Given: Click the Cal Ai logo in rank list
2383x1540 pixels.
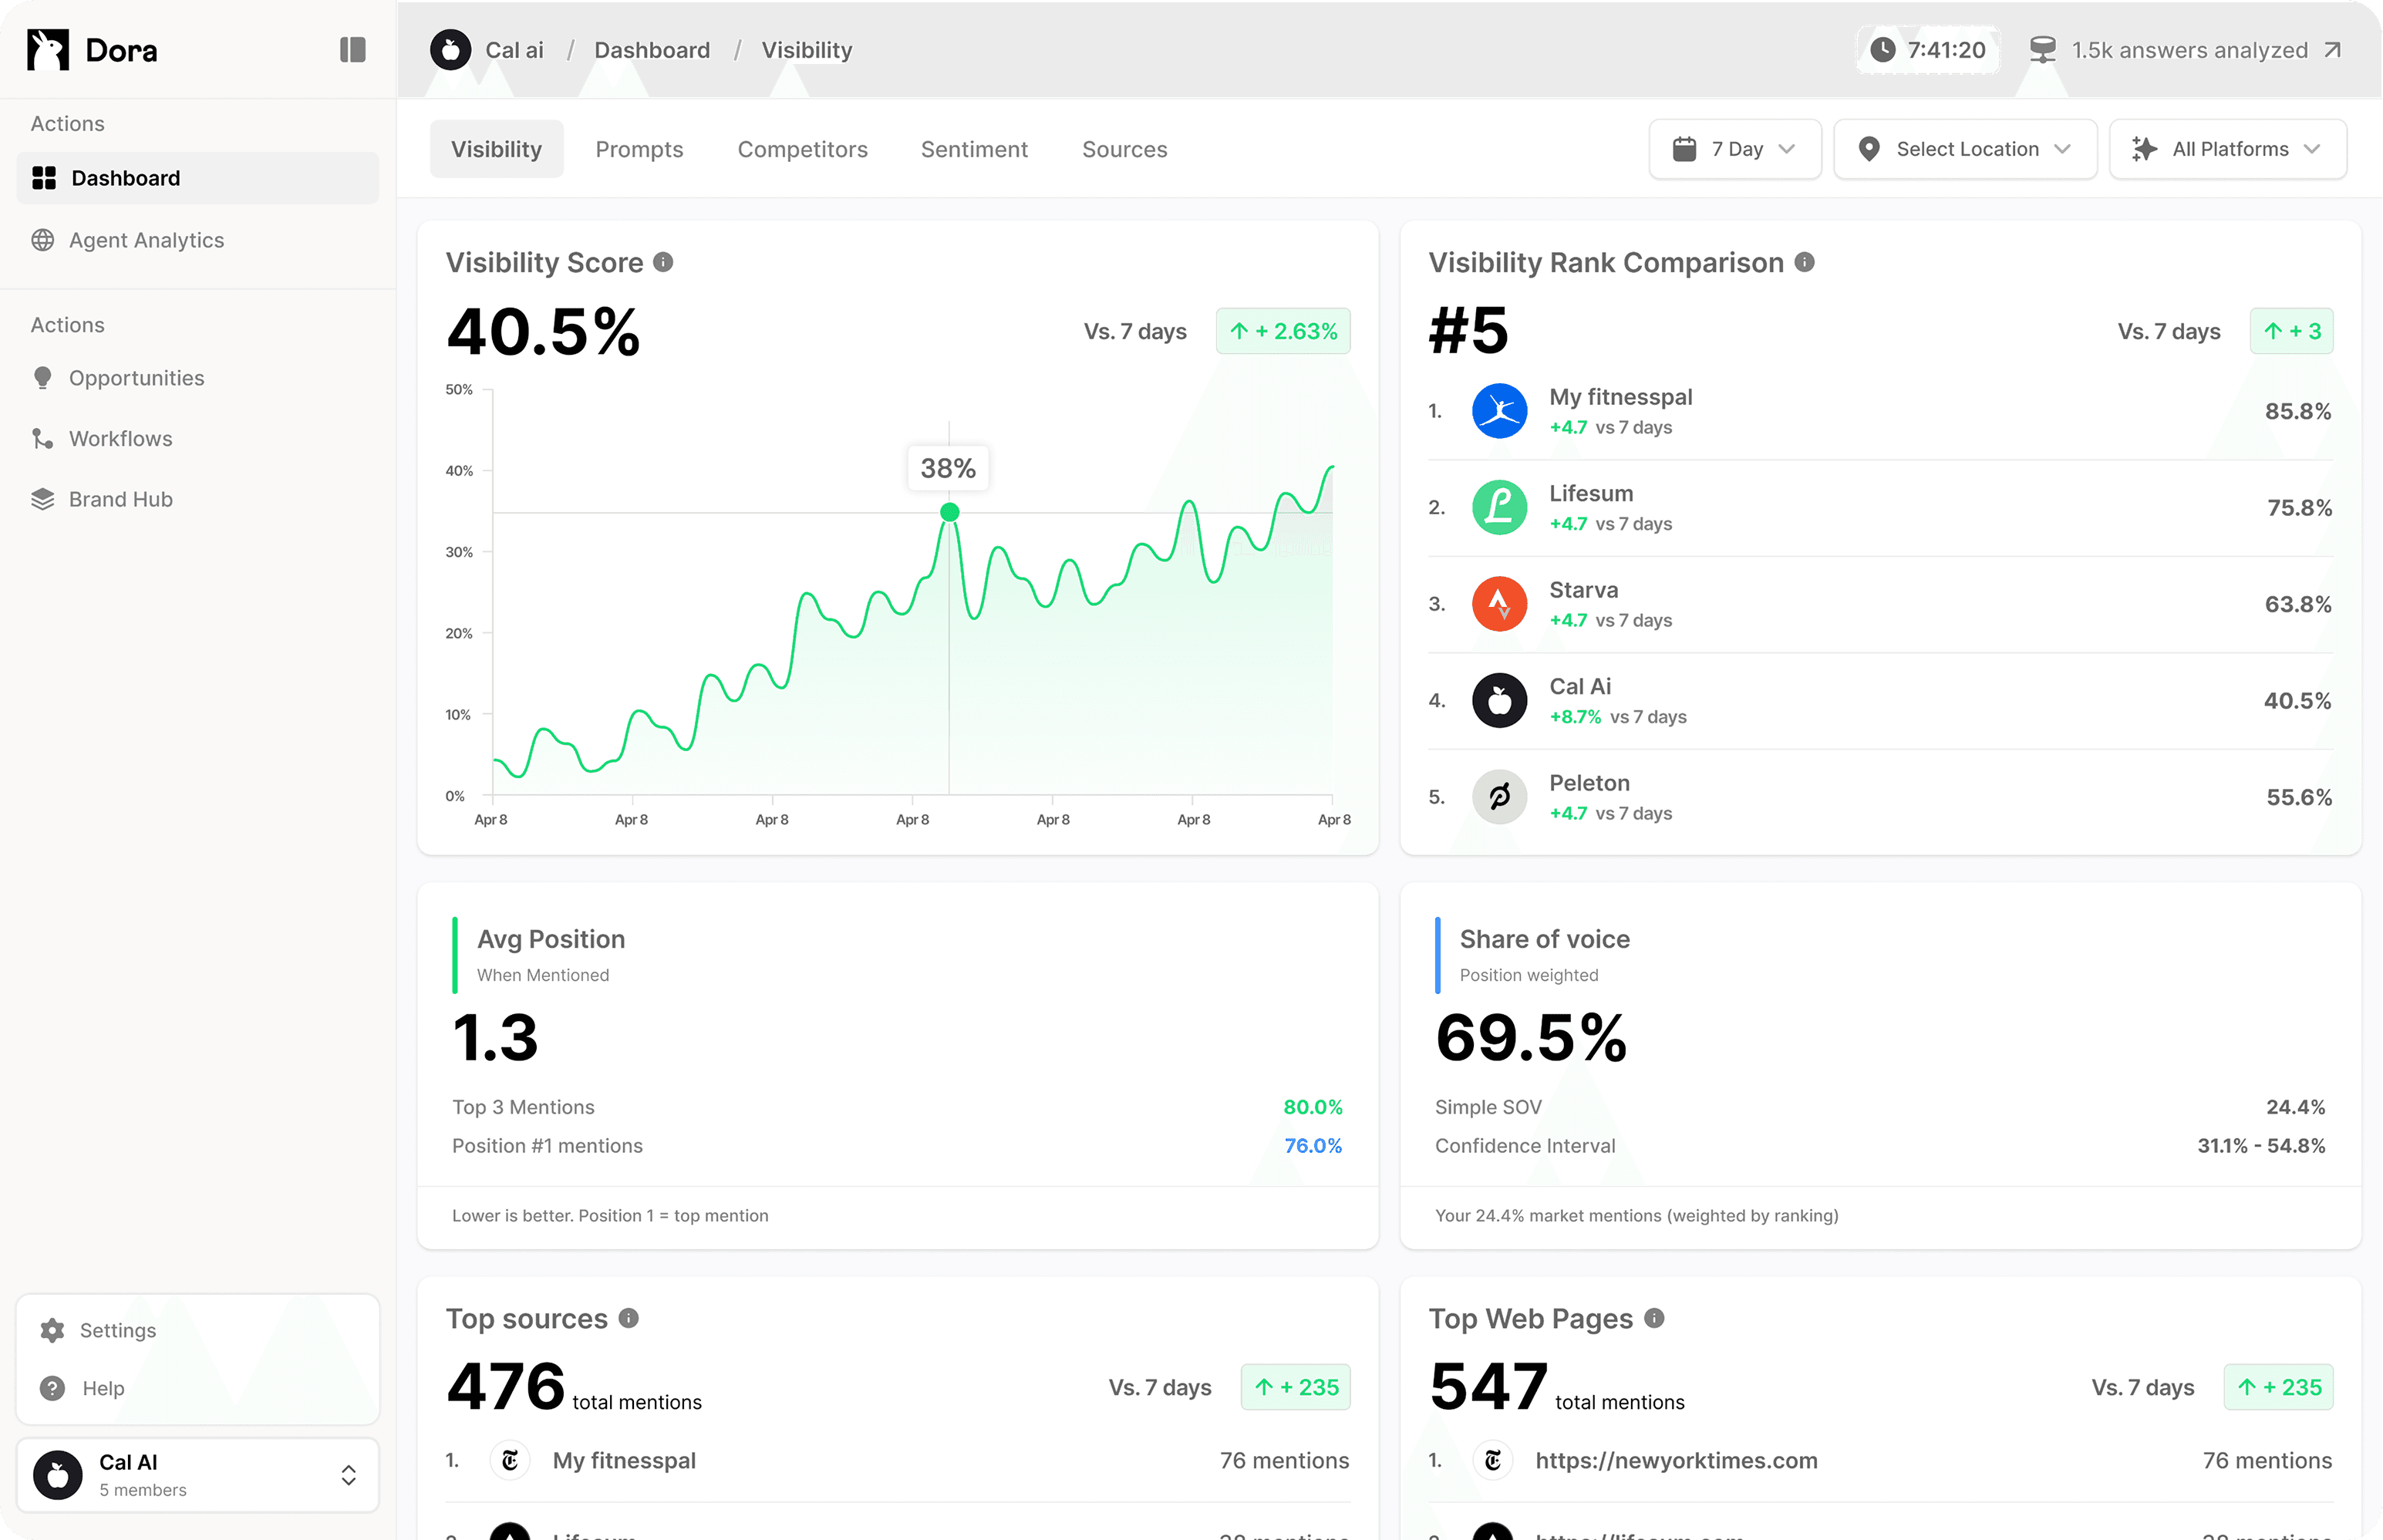Looking at the screenshot, I should pos(1499,700).
